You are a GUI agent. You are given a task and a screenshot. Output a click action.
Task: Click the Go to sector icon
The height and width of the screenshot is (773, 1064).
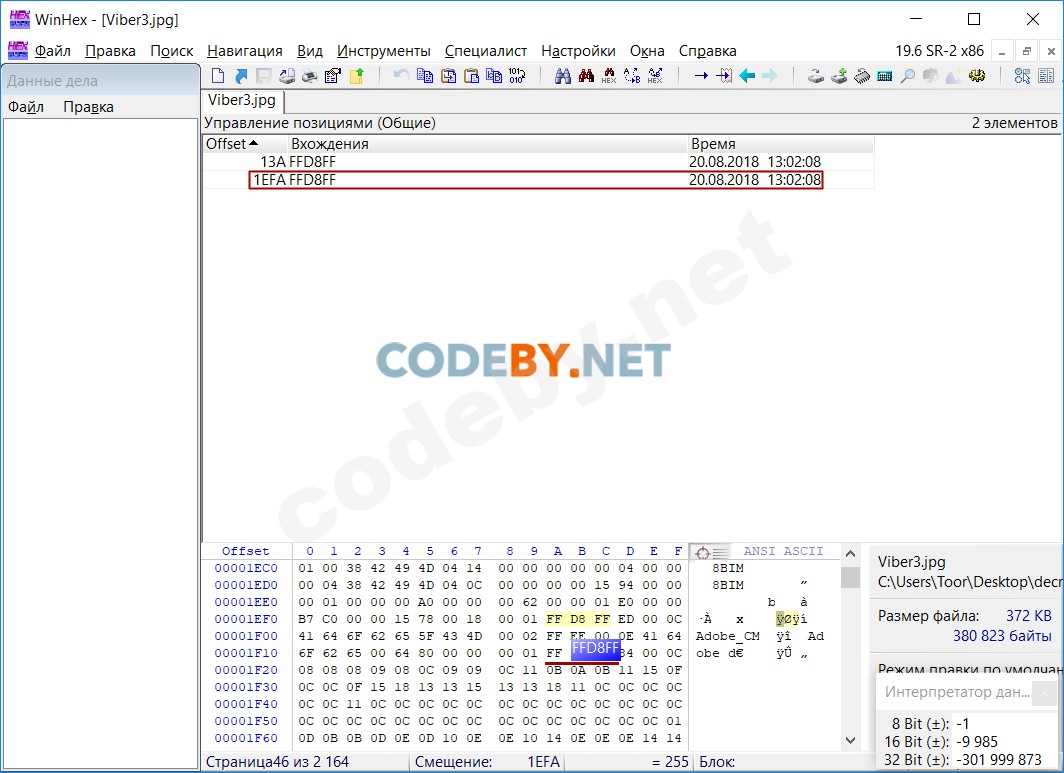pyautogui.click(x=724, y=75)
